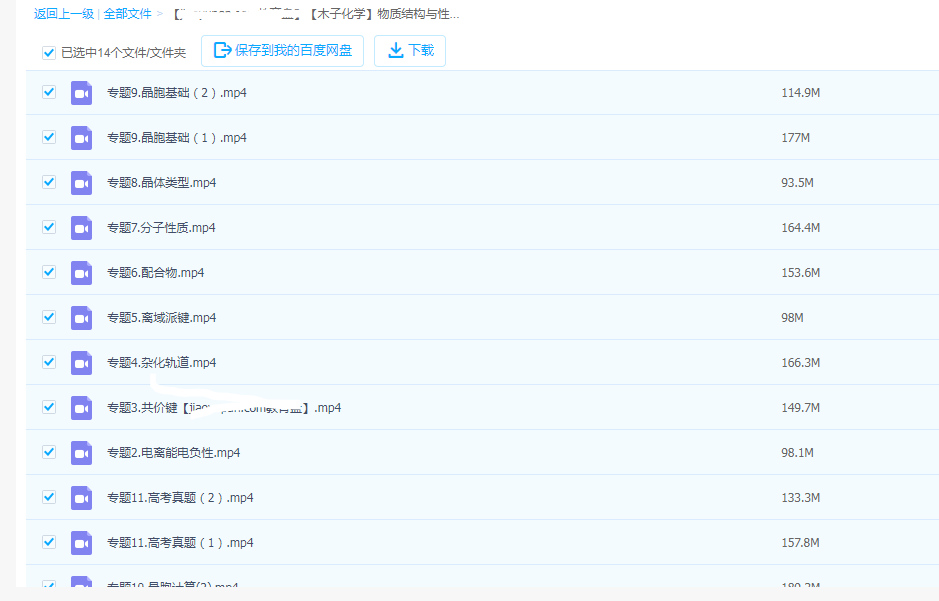Click video icon for 专题9.晶胞基础（2）.mp4

pos(81,93)
